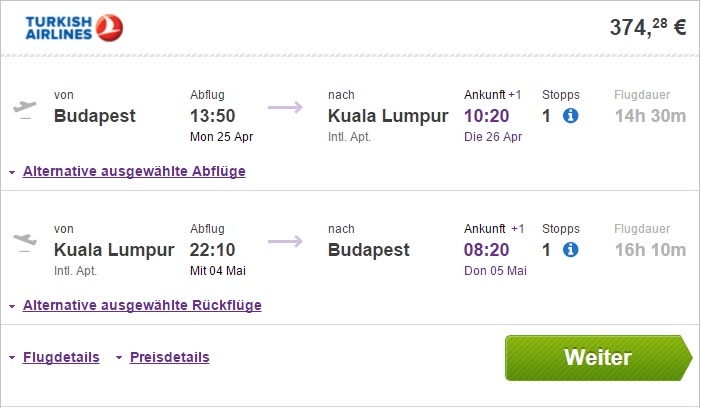The height and width of the screenshot is (408, 701).
Task: Expand Flugdetails section
Action: point(60,357)
